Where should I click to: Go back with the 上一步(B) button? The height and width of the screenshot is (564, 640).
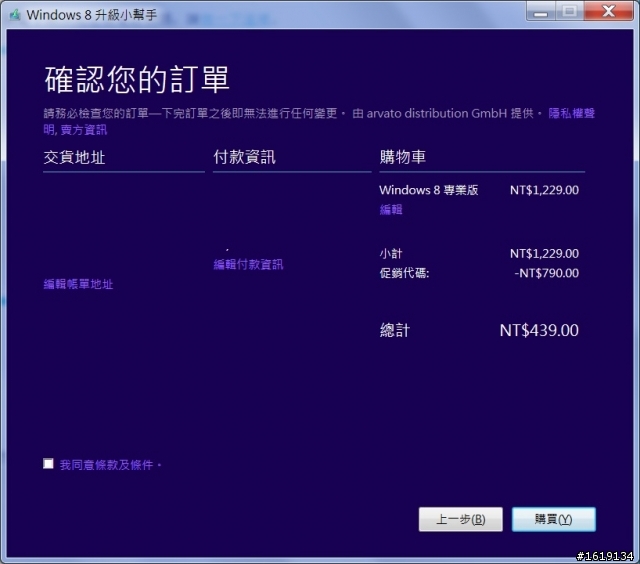point(460,519)
